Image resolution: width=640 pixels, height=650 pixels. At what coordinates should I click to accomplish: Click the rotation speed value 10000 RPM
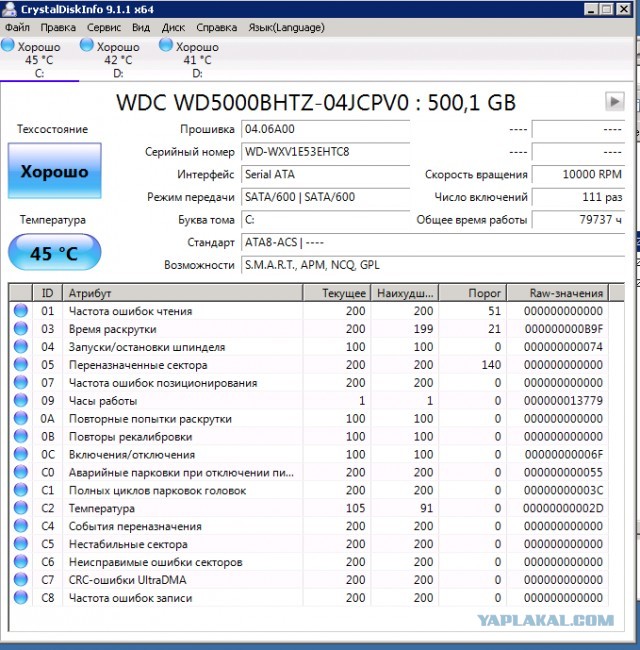coord(578,174)
